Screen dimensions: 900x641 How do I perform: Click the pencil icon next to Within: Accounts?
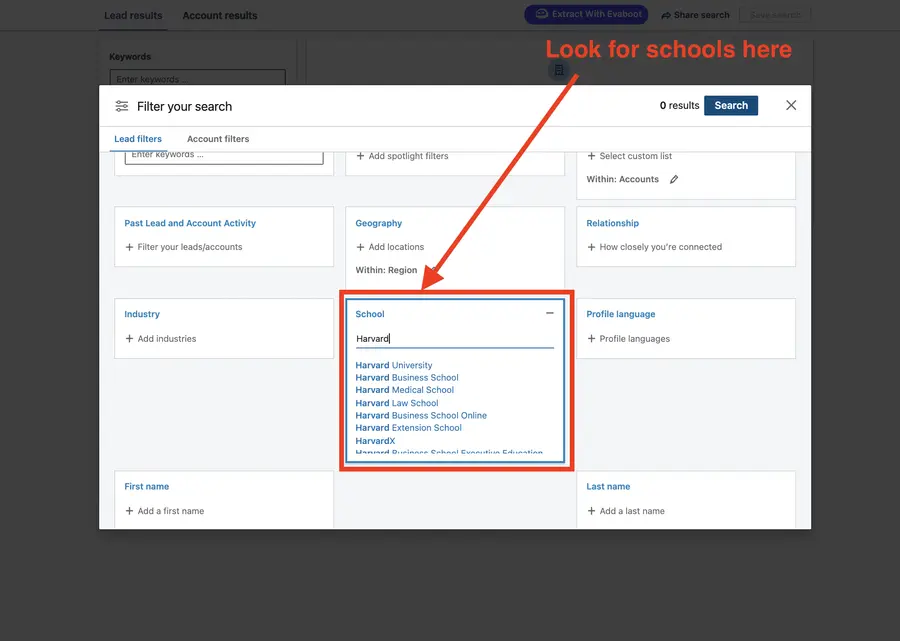(x=674, y=180)
